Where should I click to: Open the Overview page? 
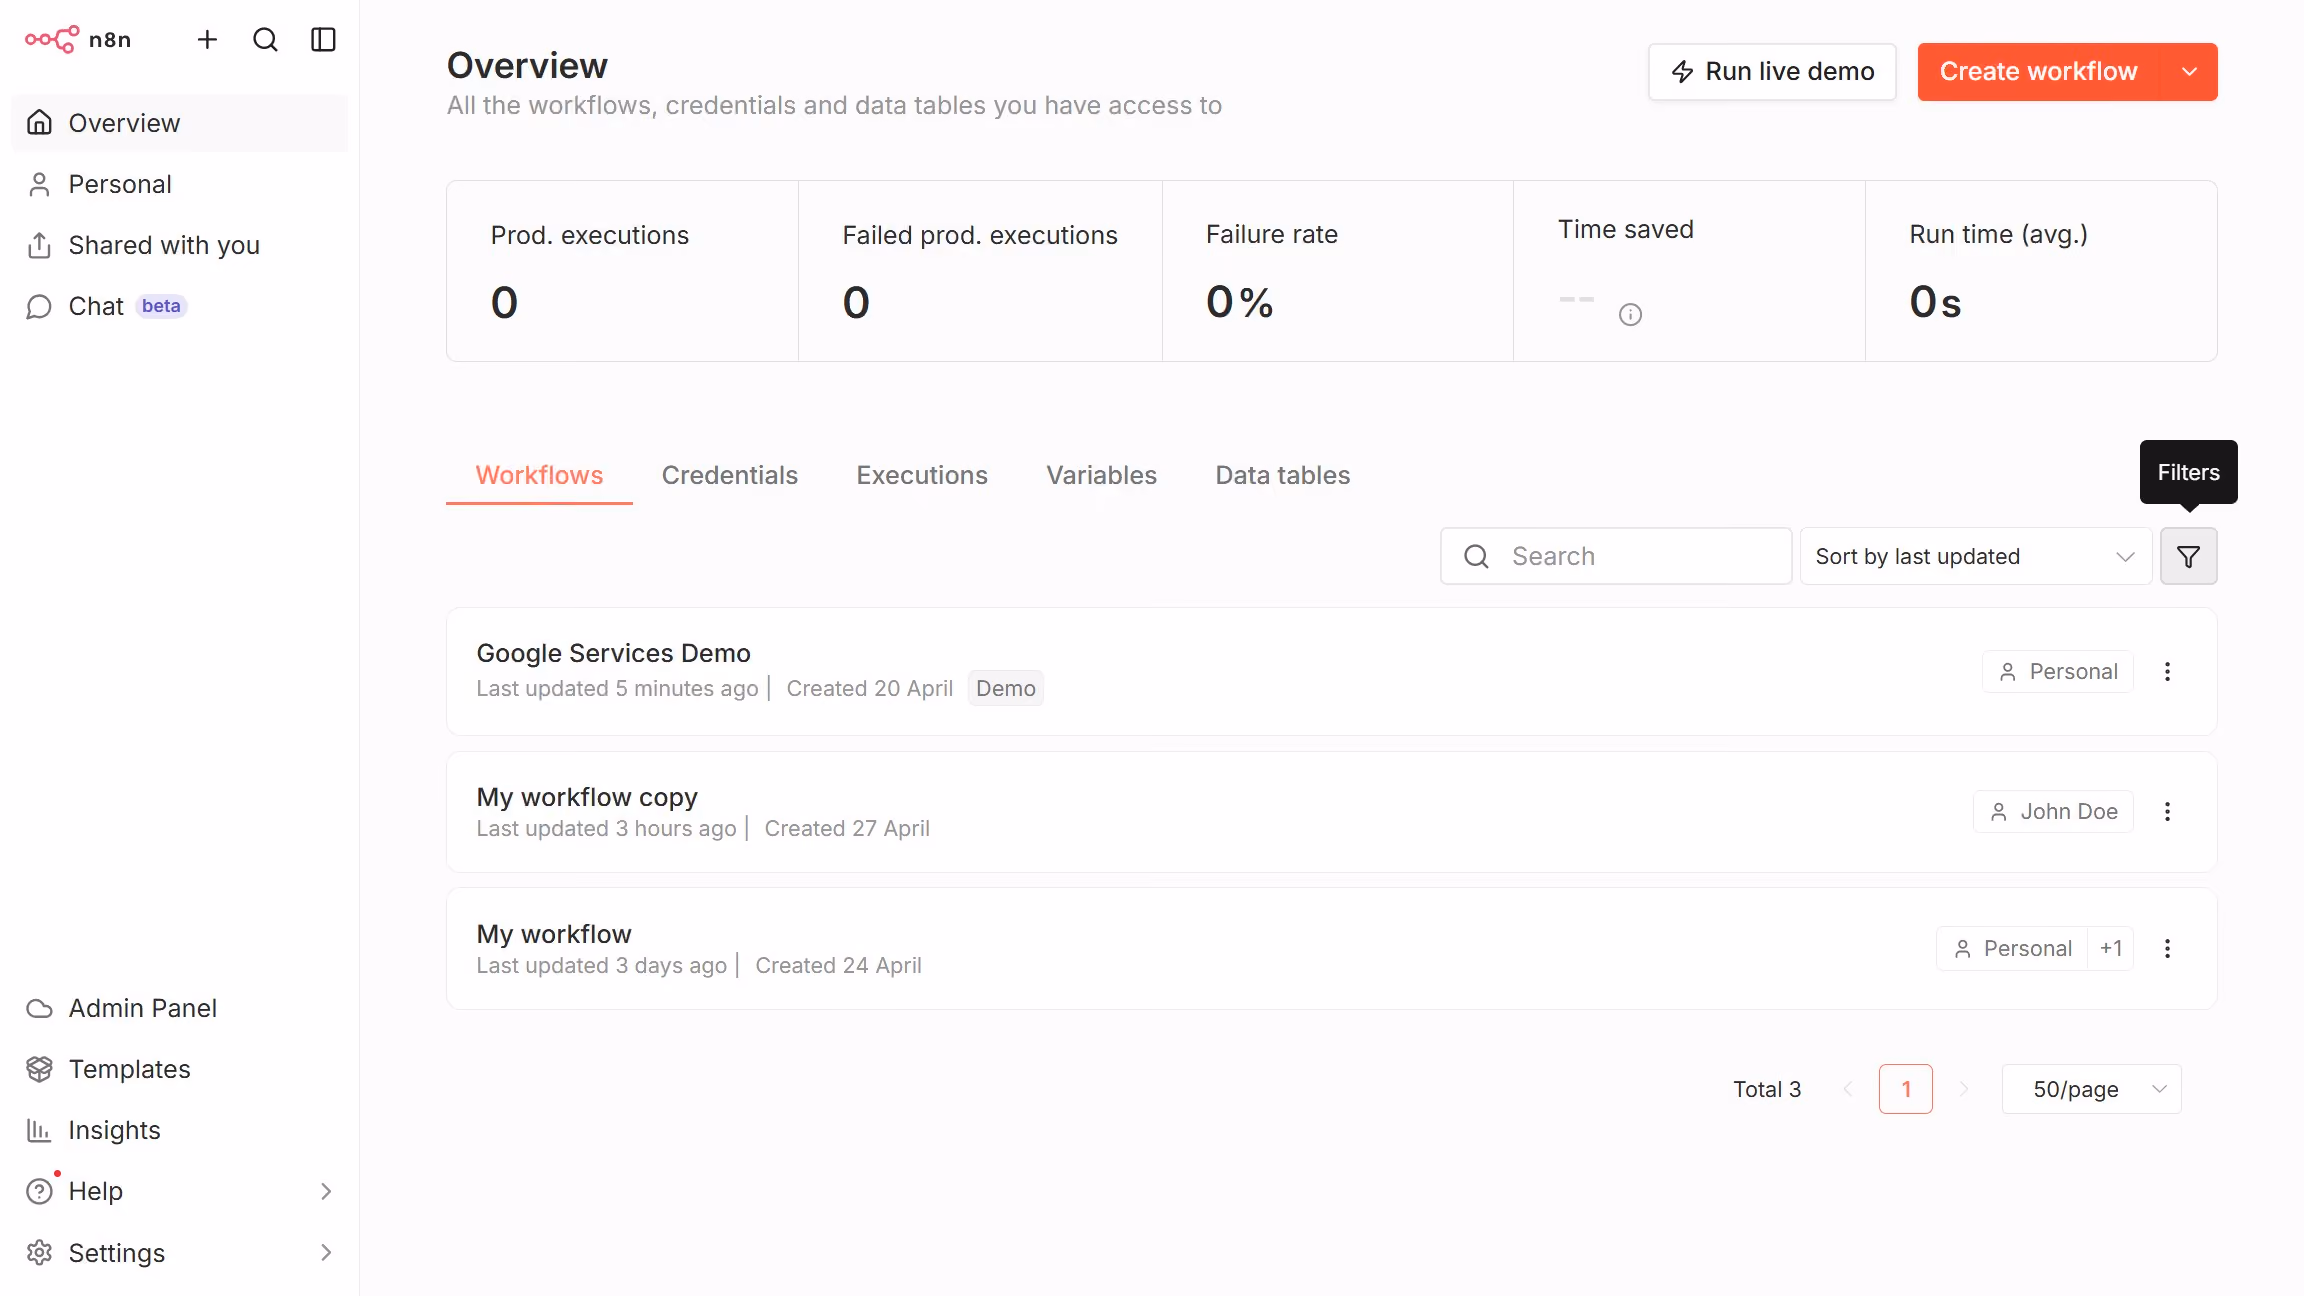point(180,123)
